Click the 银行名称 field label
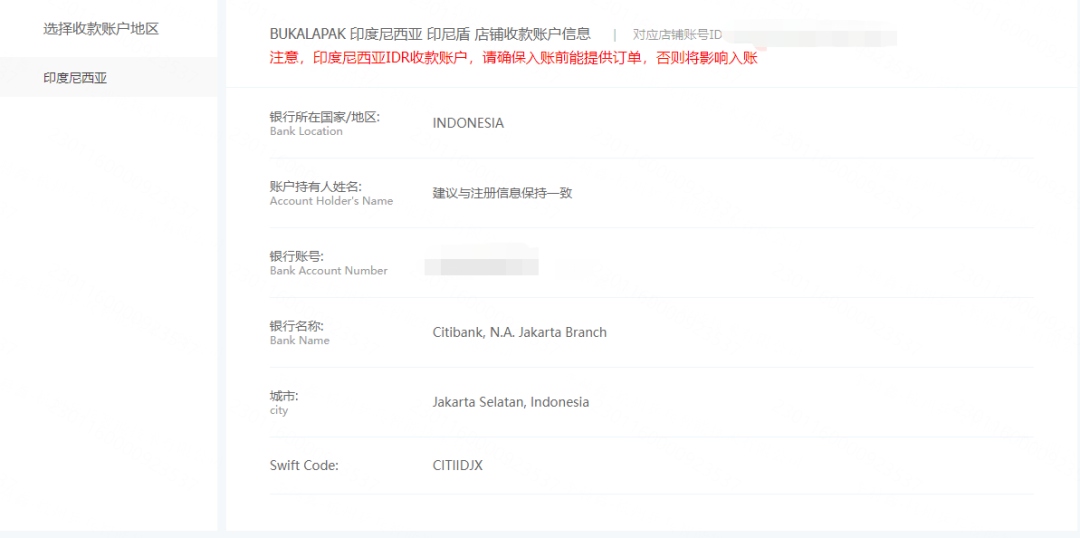Image resolution: width=1080 pixels, height=538 pixels. point(296,326)
